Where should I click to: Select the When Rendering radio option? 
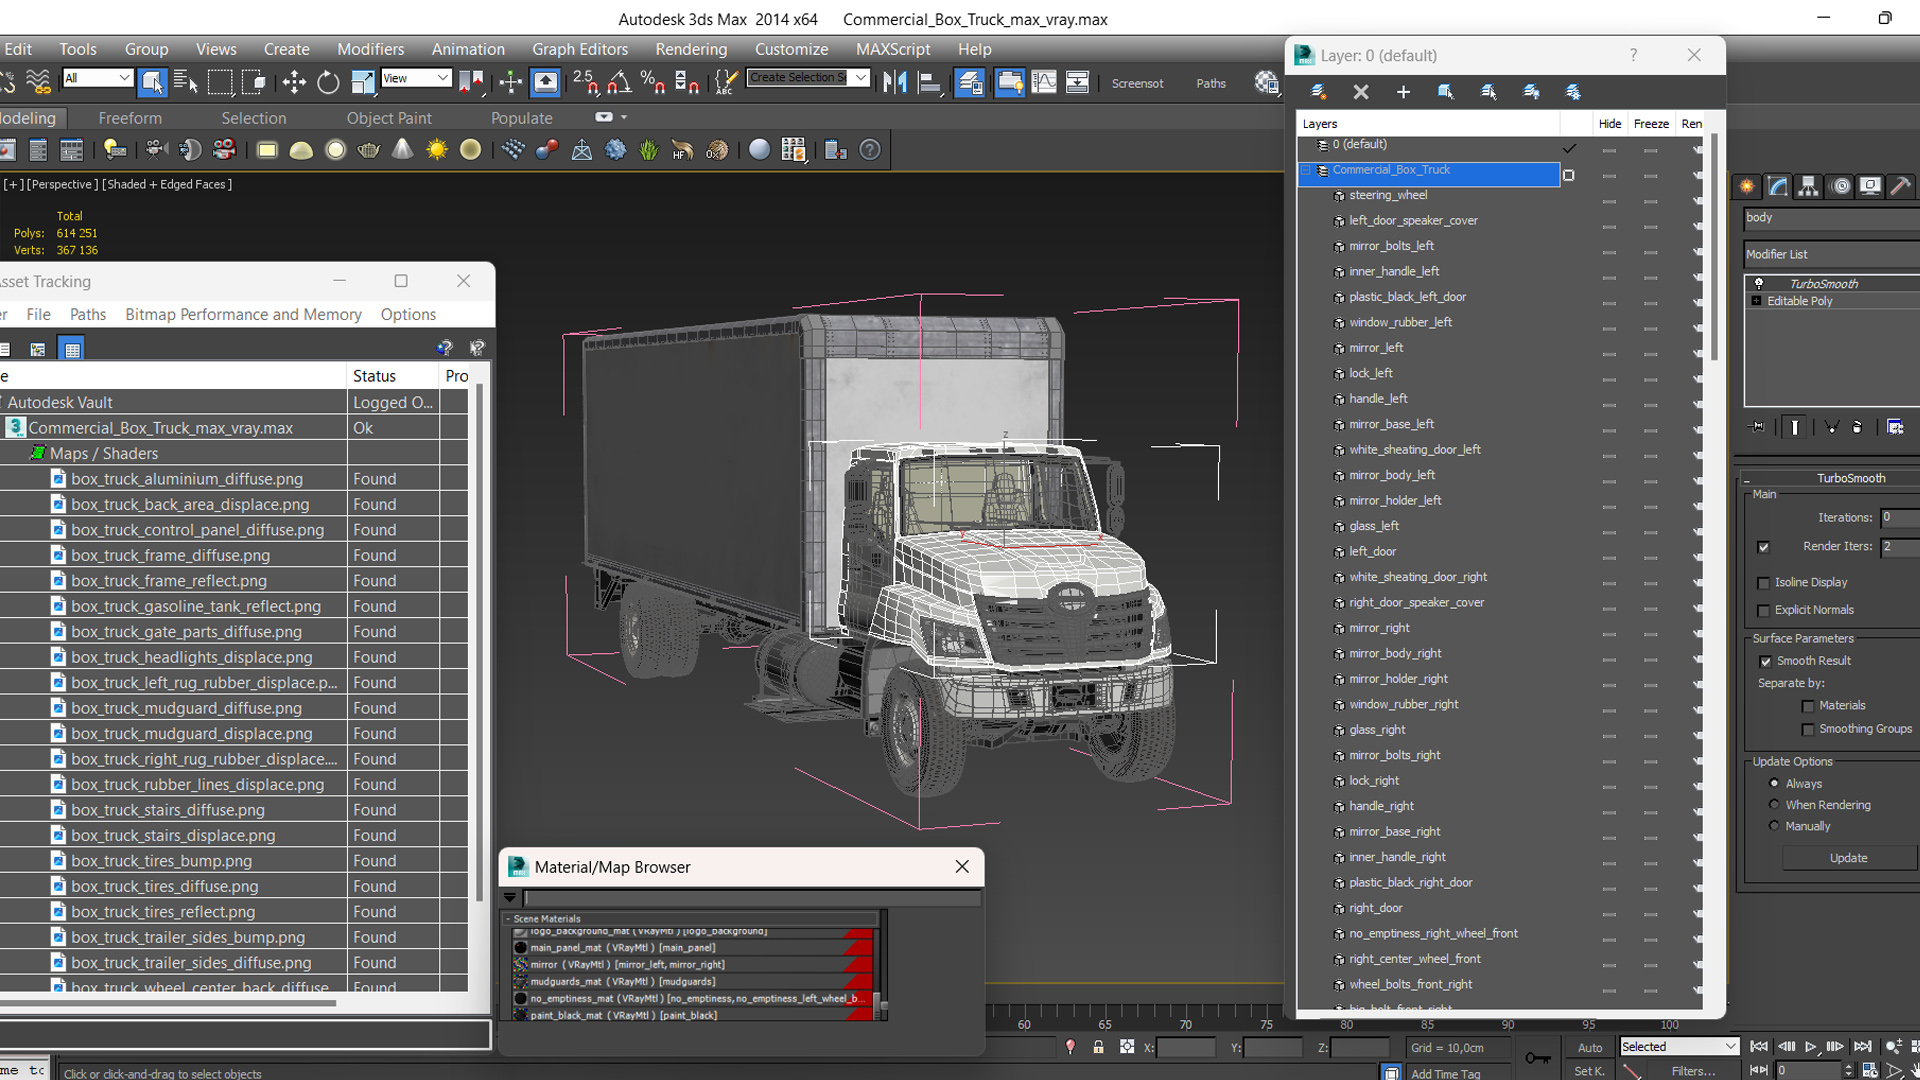1775,805
